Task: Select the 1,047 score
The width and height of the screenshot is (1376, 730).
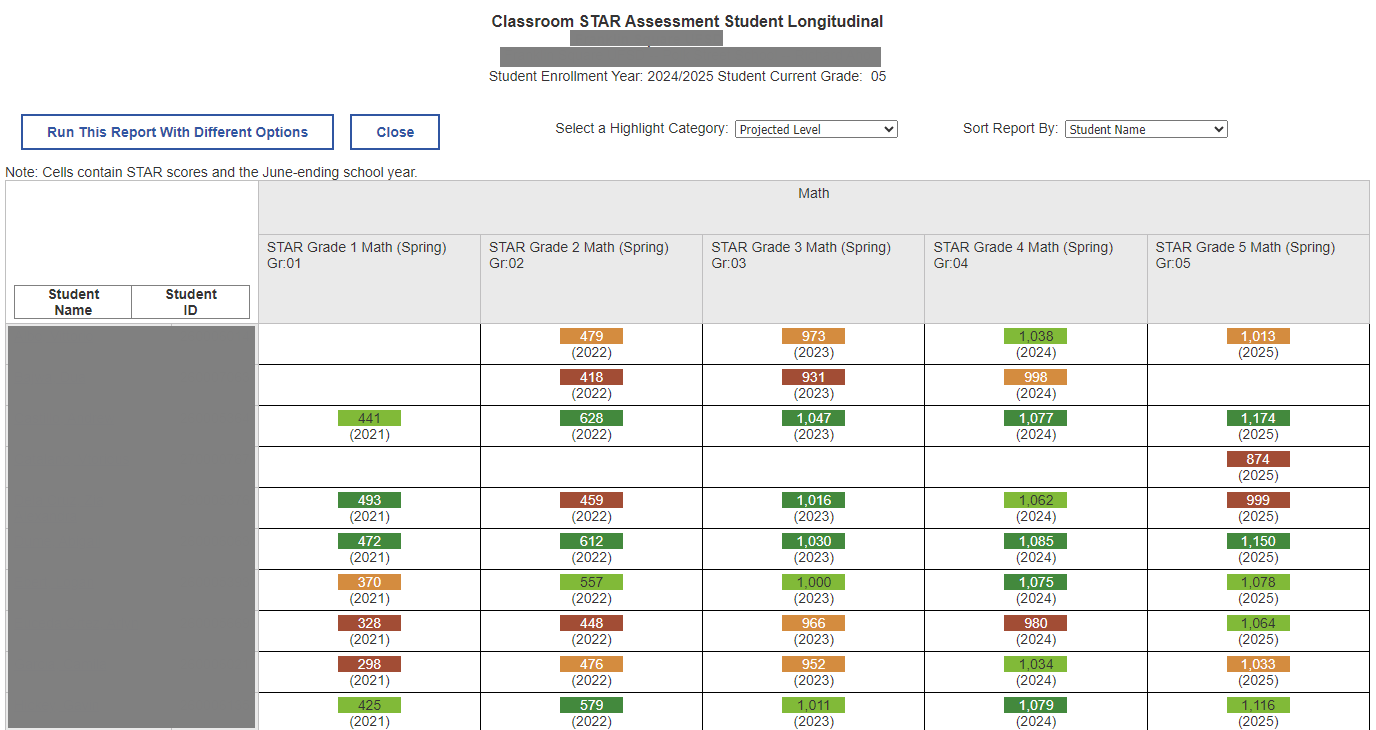Action: tap(813, 418)
